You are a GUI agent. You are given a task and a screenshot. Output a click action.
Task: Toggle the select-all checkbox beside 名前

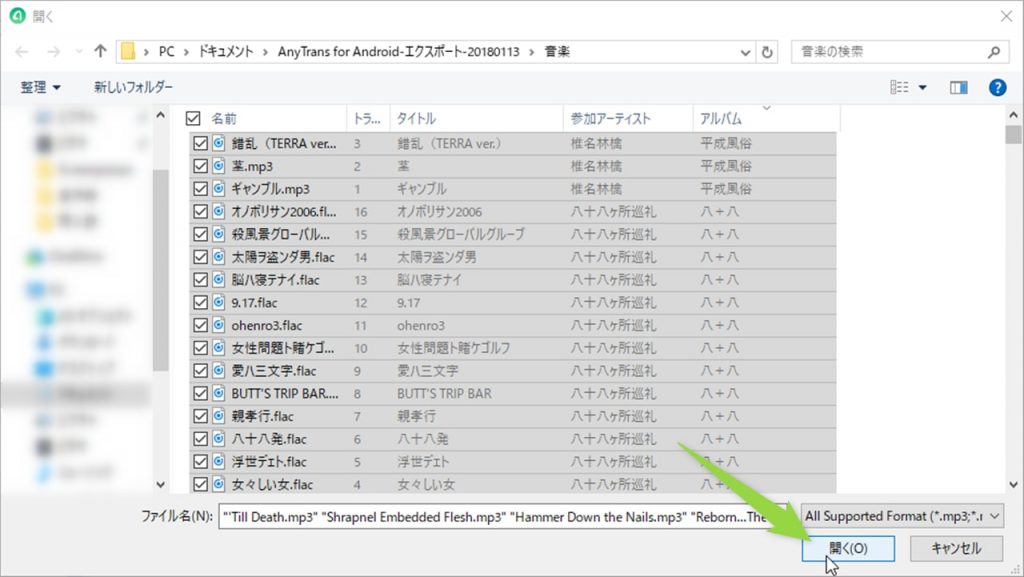tap(193, 118)
